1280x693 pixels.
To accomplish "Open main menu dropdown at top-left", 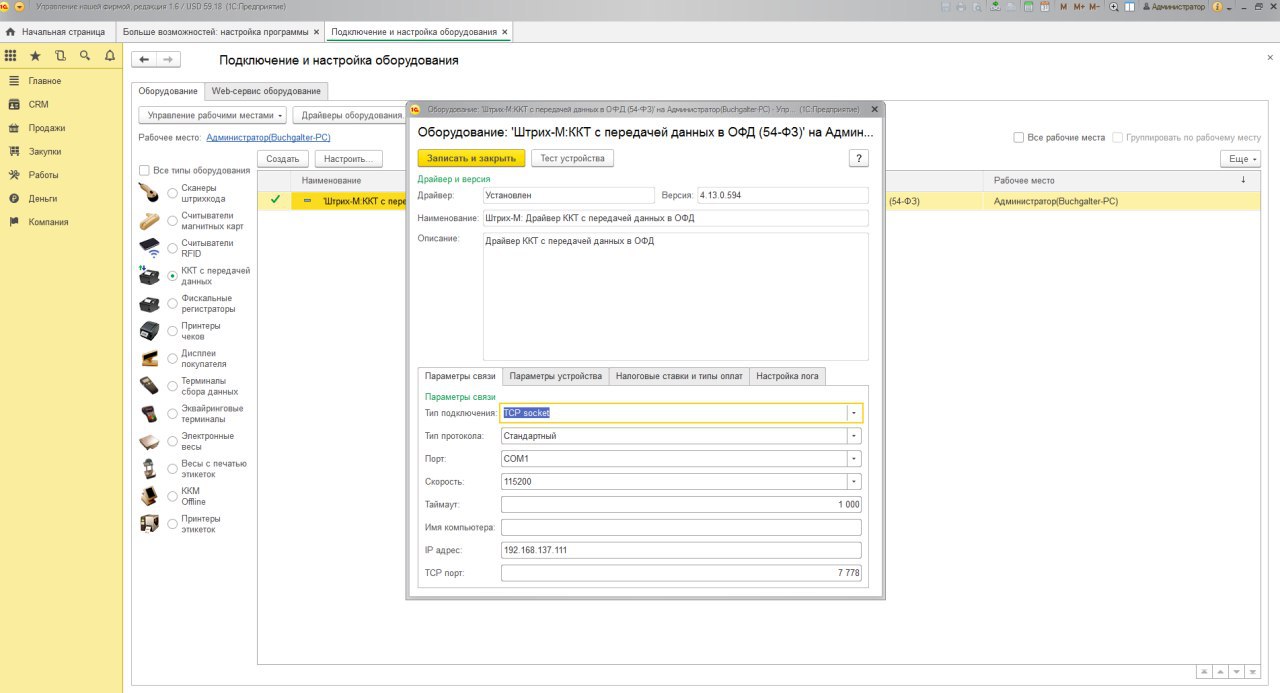I will (x=20, y=6).
